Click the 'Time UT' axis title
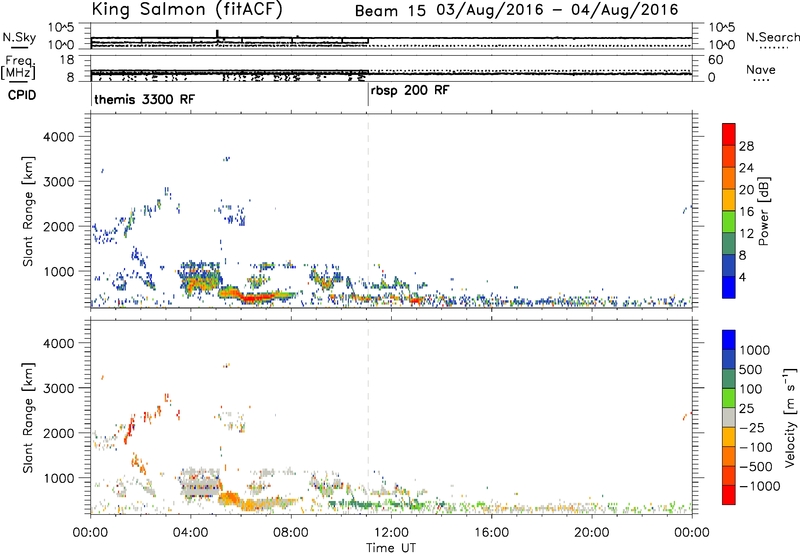The image size is (800, 554). pos(391,548)
